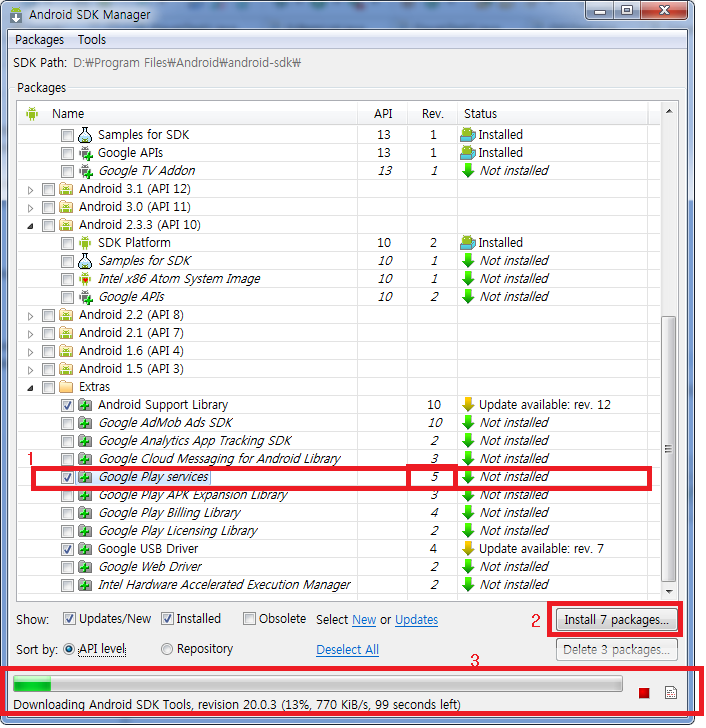Click the scrollbar down arrow
The width and height of the screenshot is (706, 728).
click(669, 592)
